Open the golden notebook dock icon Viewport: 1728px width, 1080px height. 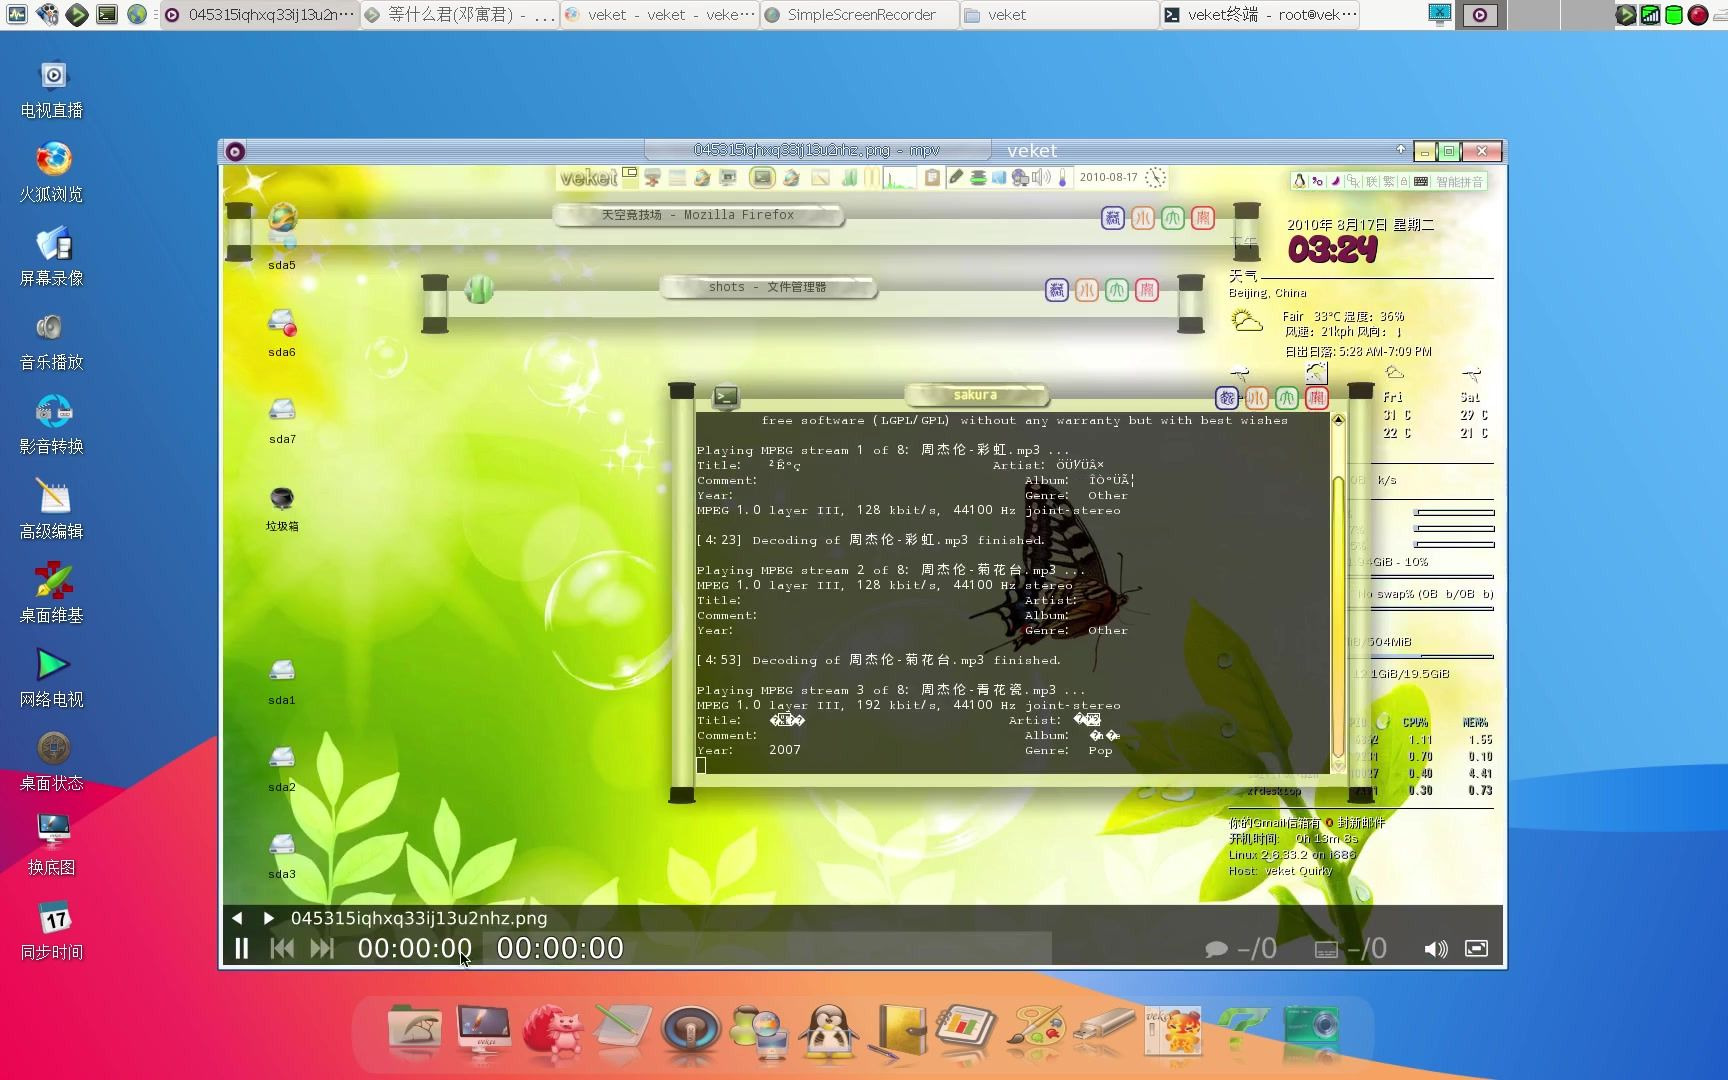tap(897, 1030)
